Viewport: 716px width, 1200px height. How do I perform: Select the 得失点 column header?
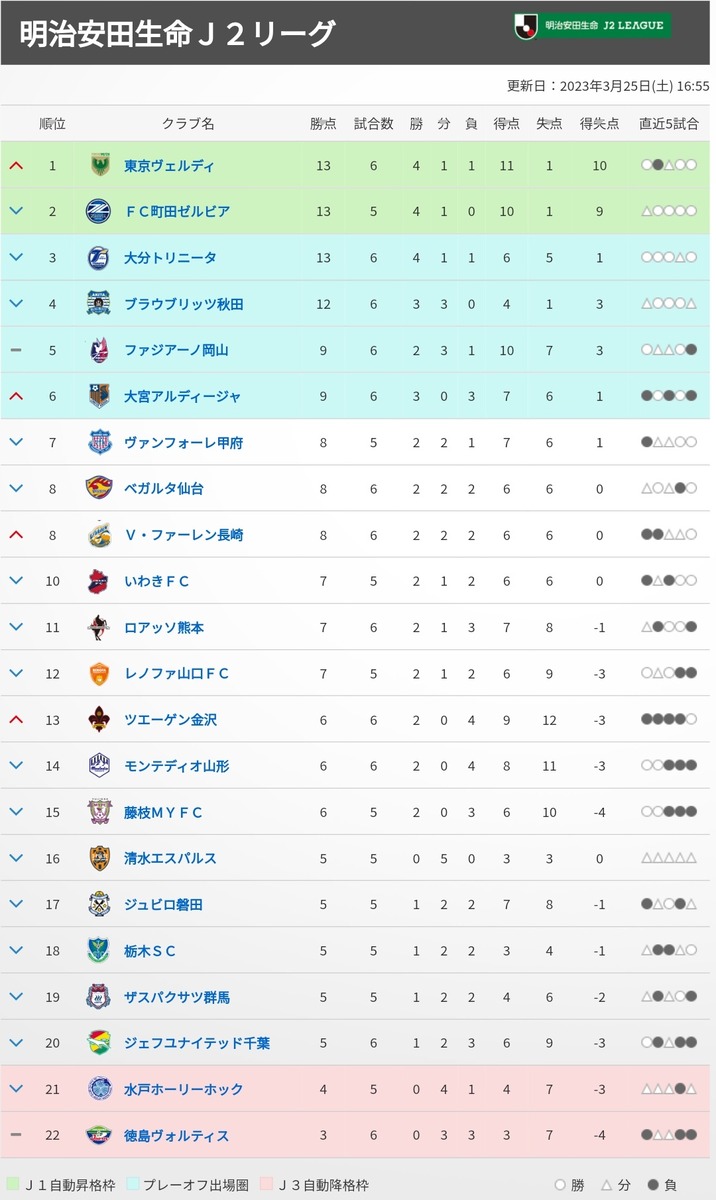tap(599, 124)
